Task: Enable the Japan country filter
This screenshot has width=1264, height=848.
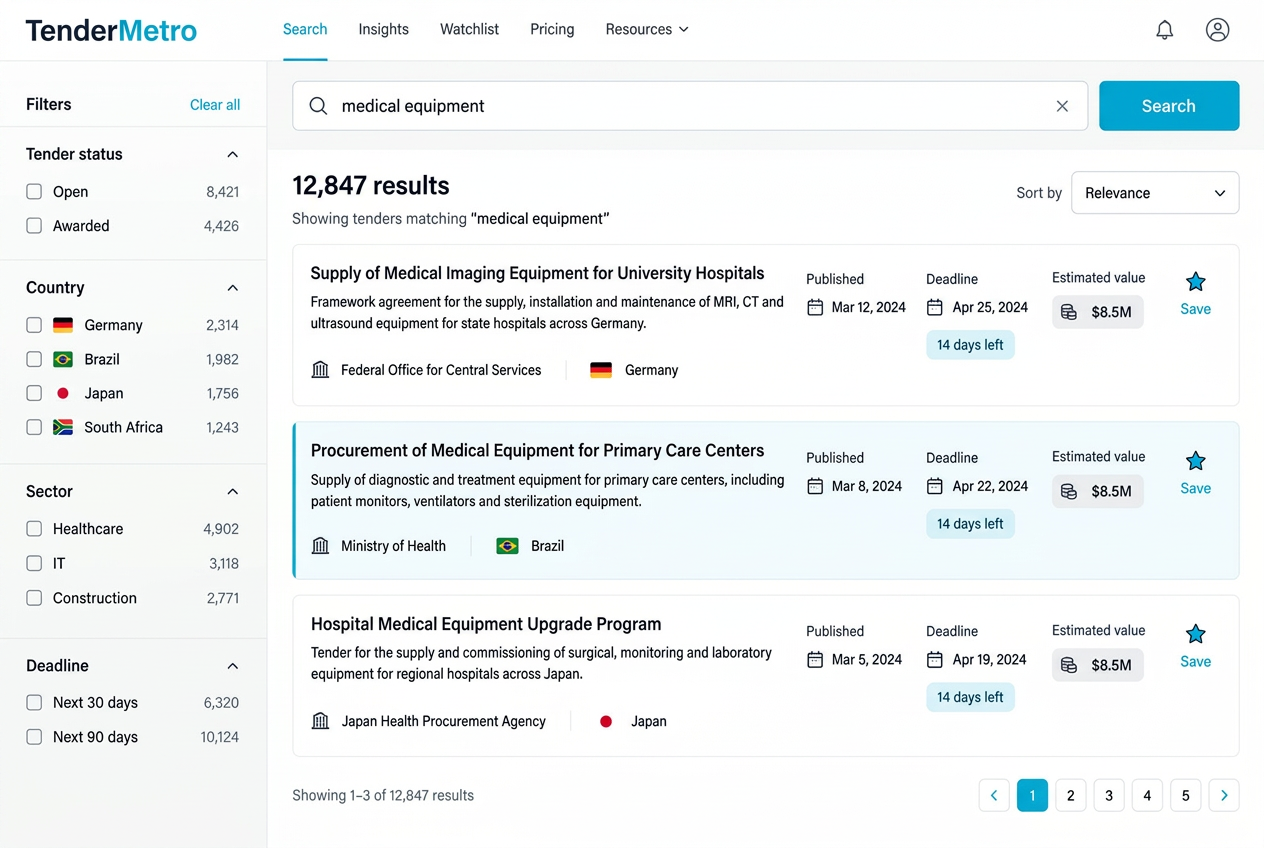Action: pos(34,393)
